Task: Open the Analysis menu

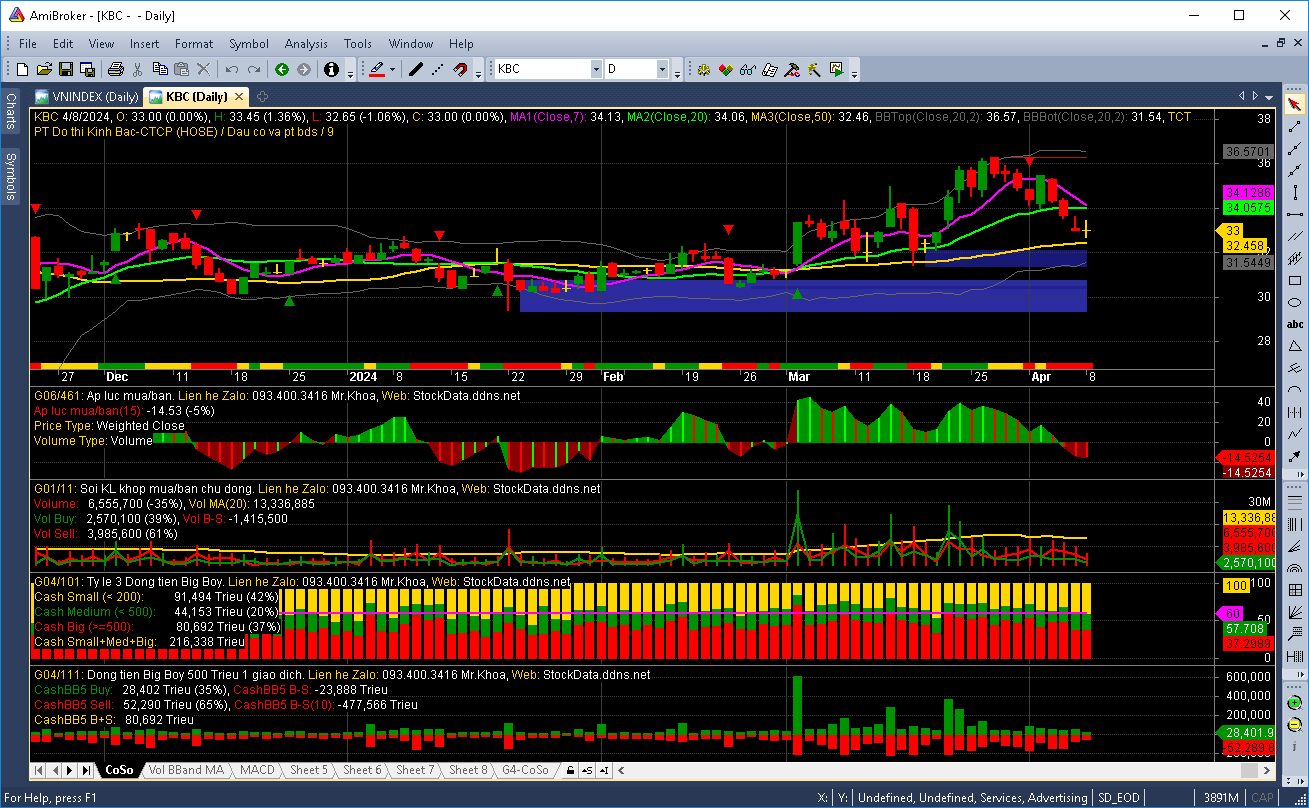Action: (x=306, y=44)
